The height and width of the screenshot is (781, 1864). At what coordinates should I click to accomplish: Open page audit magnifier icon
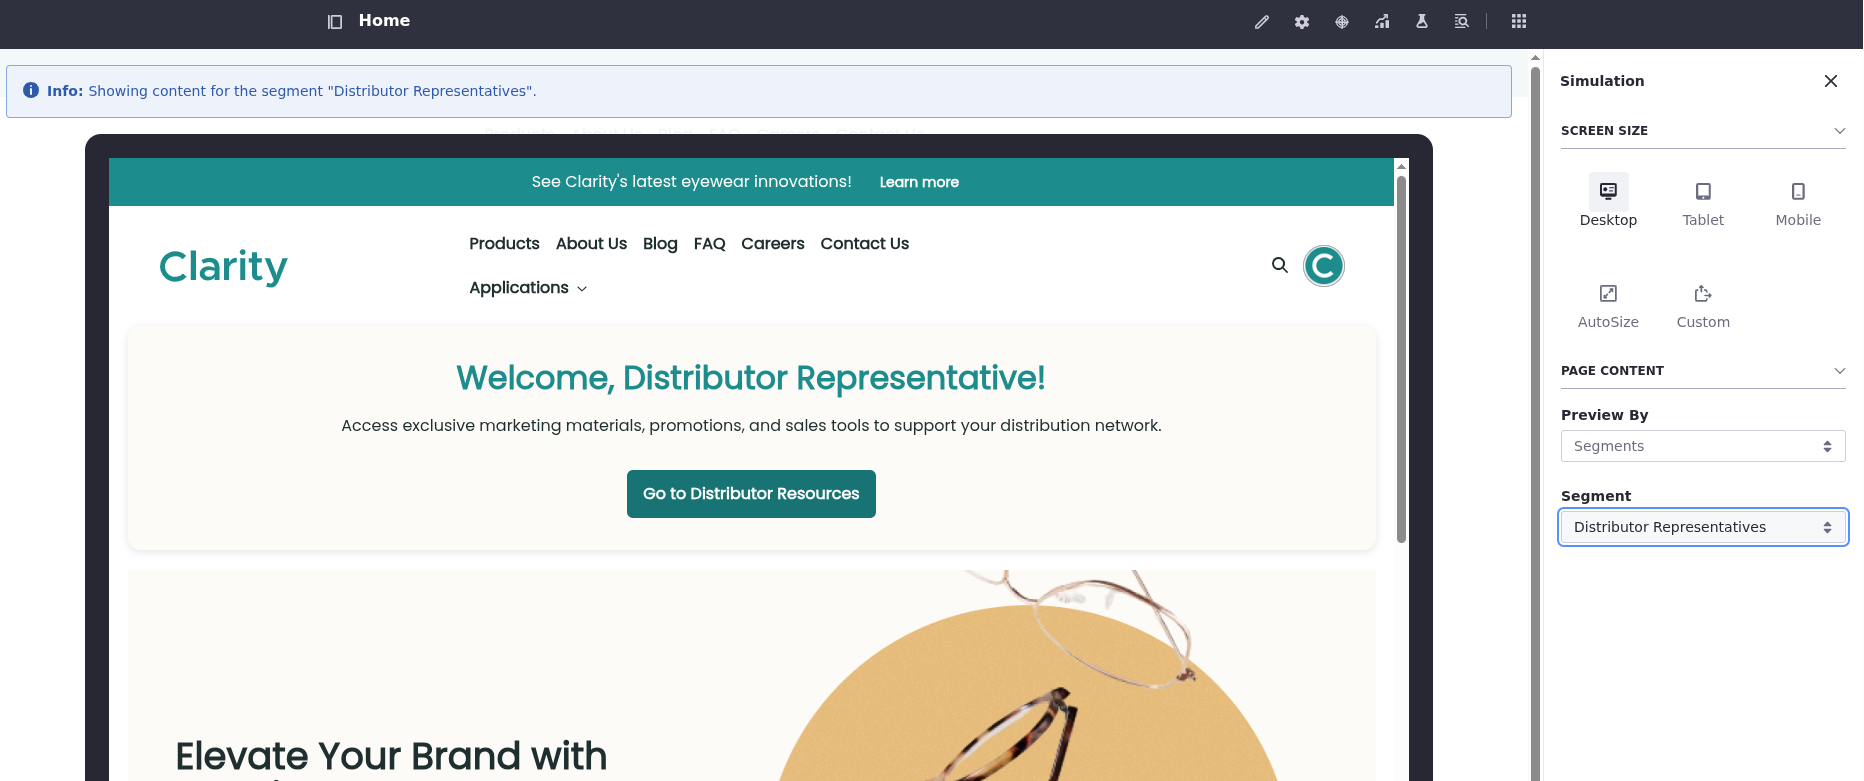1461,22
